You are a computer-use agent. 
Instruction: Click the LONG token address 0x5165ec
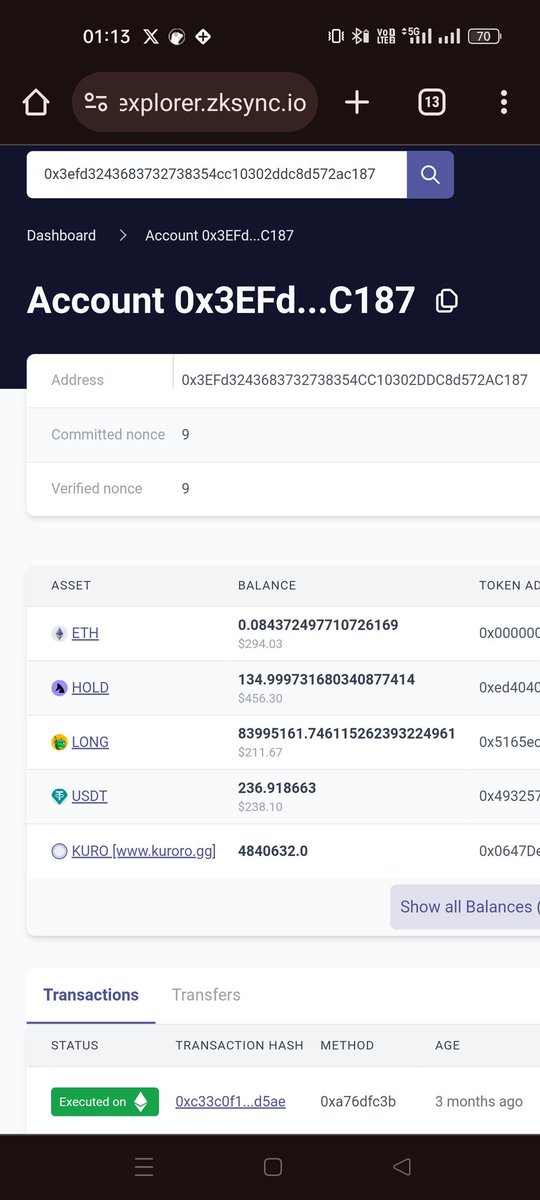point(509,742)
